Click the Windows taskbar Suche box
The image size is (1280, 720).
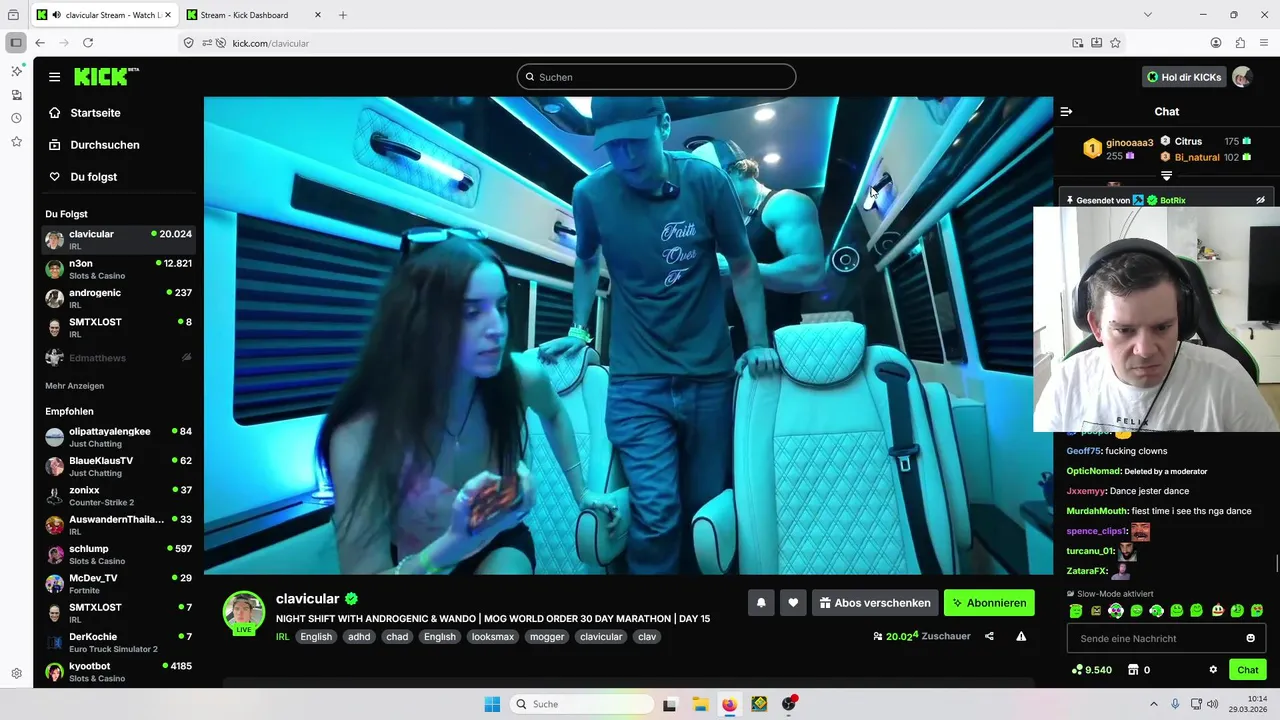pos(582,704)
